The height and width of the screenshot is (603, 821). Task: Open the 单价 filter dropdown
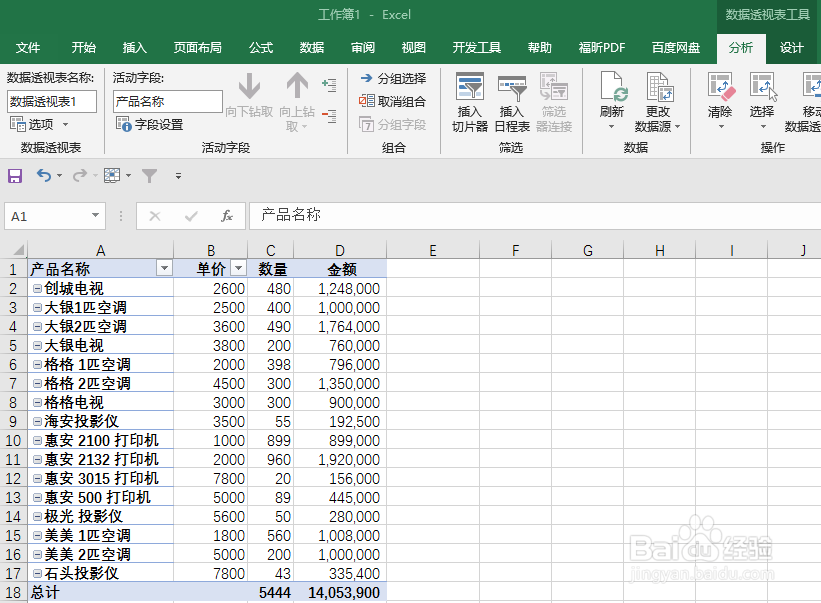238,269
